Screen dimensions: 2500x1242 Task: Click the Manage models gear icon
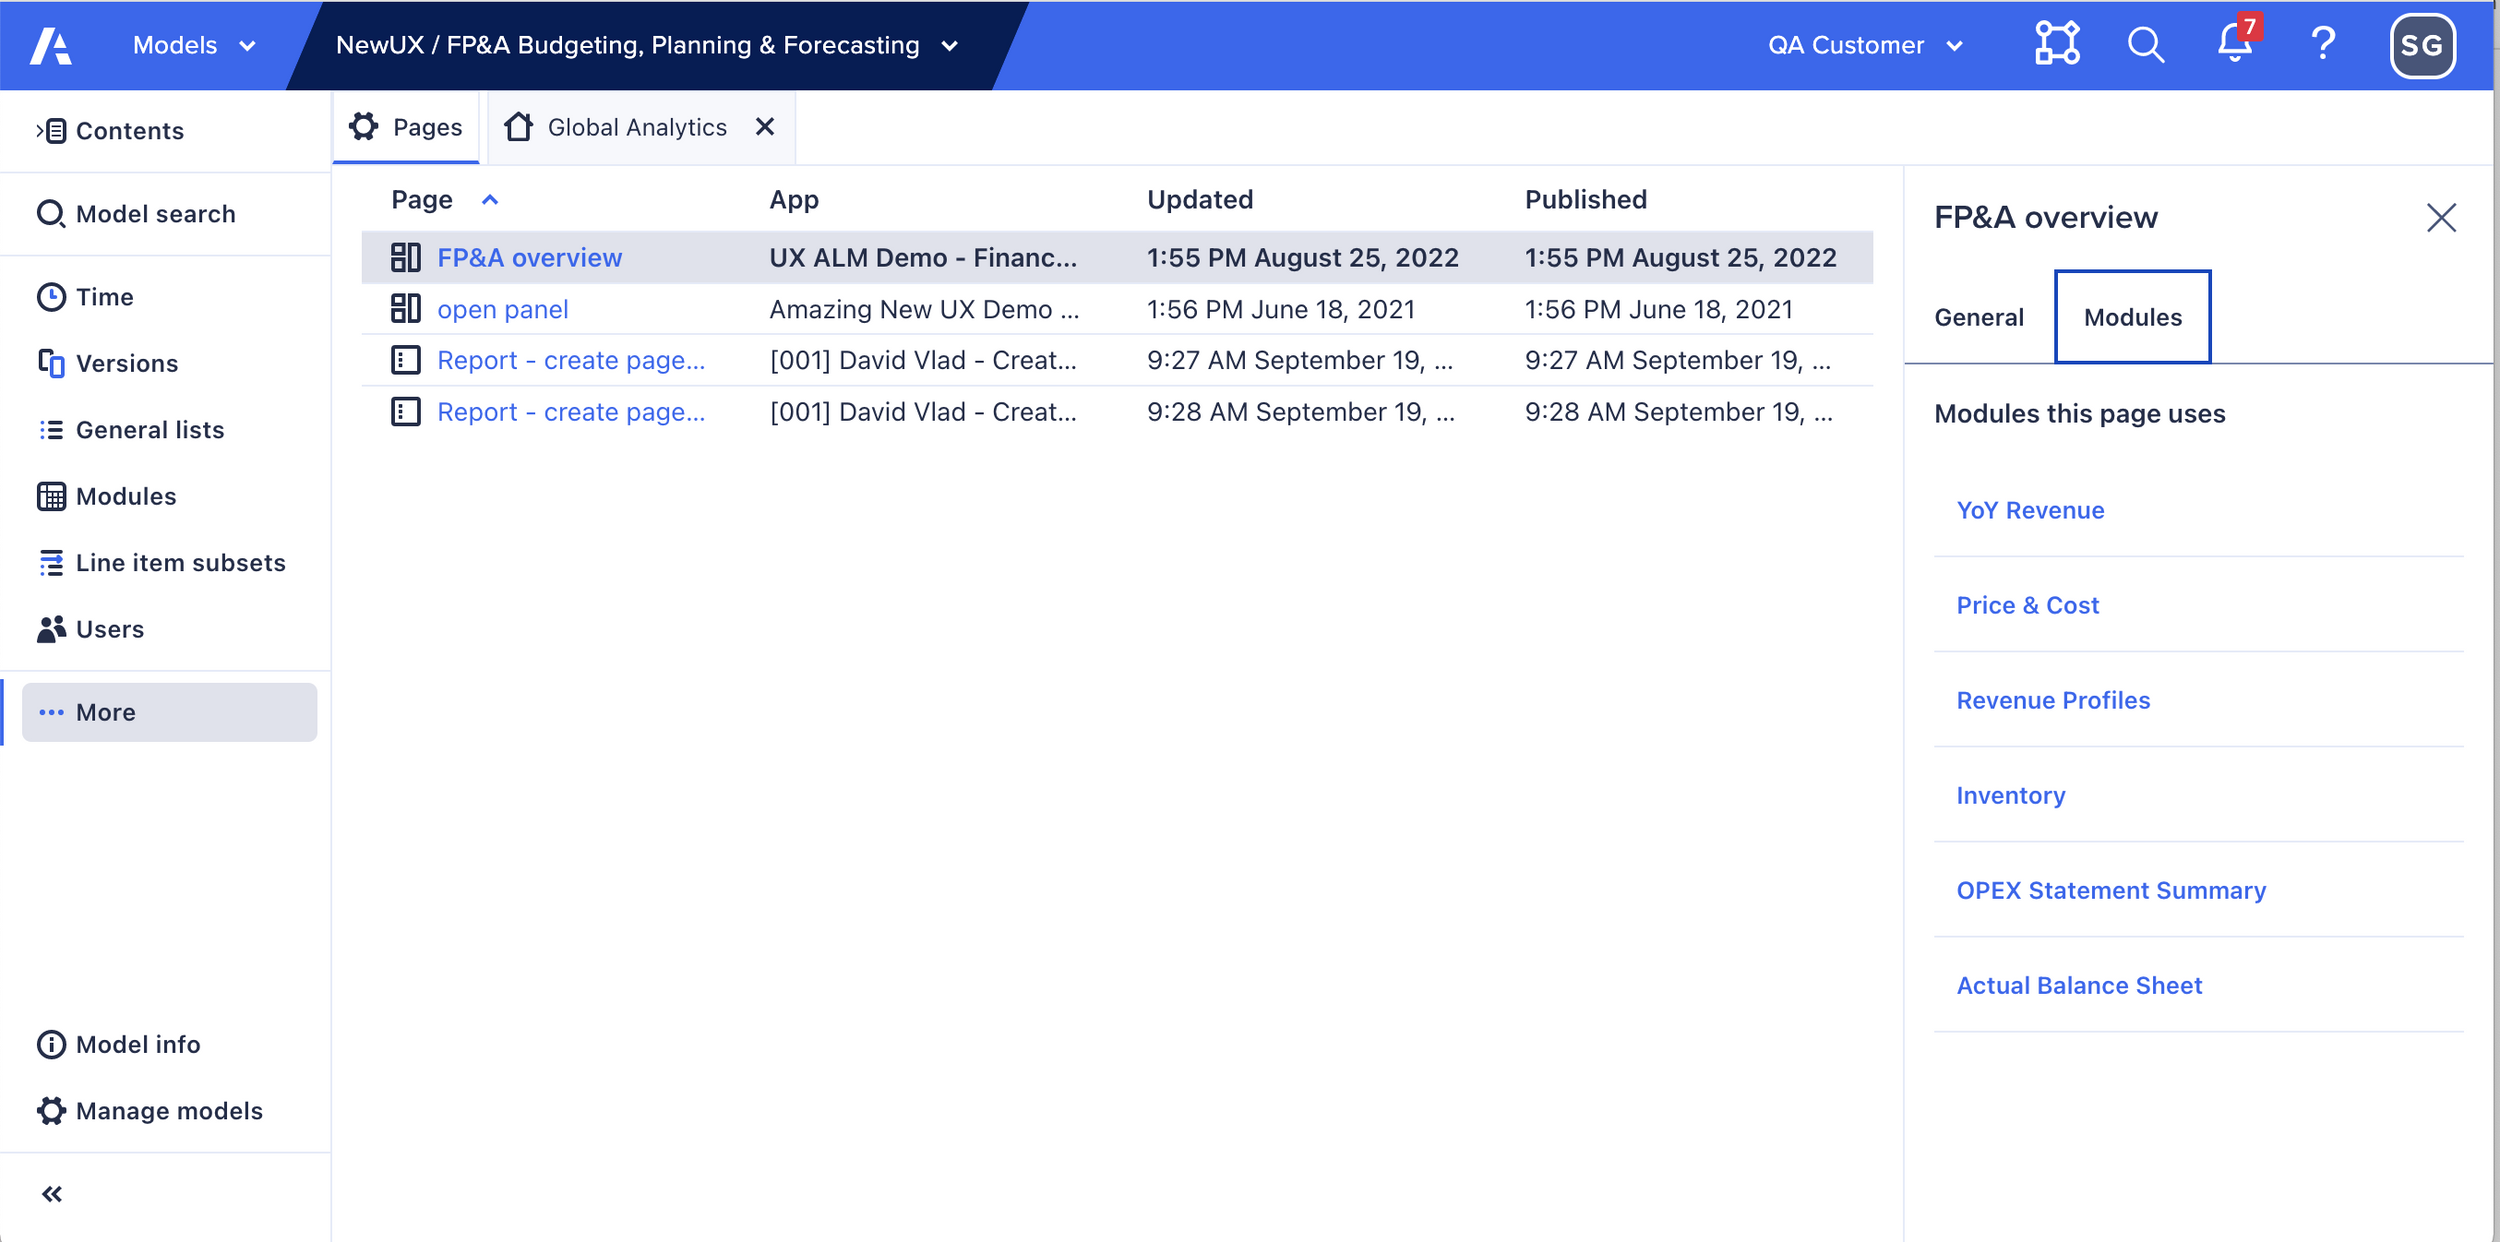[x=51, y=1111]
